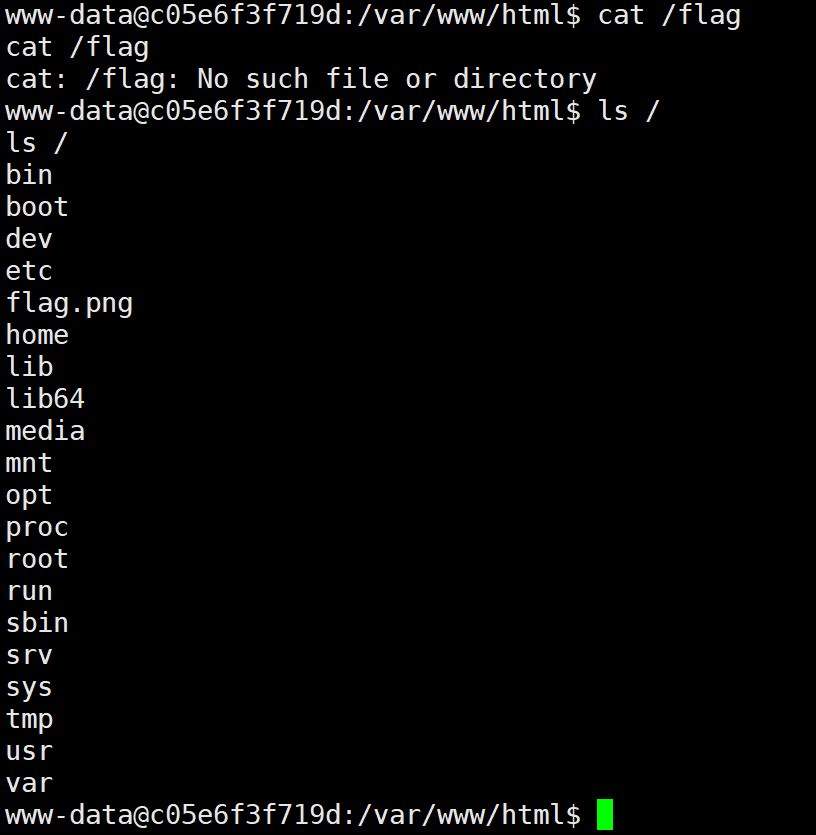
Task: Click the 'sbin' directory entry
Action: [x=37, y=623]
